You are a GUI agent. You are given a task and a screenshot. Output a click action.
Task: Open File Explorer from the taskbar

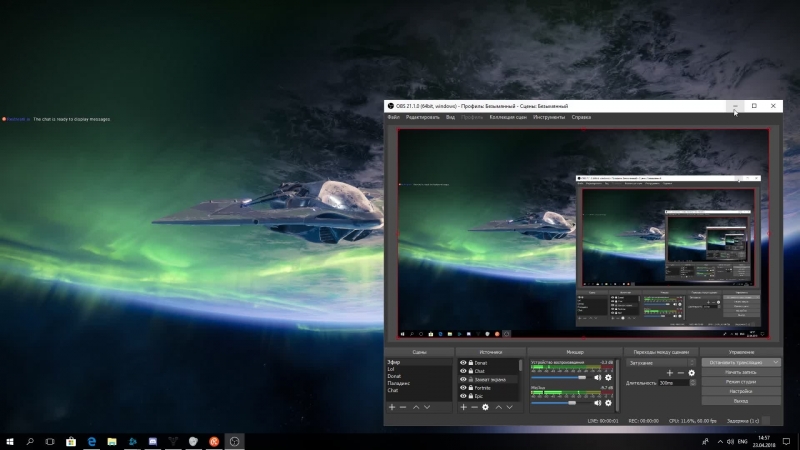[x=112, y=441]
